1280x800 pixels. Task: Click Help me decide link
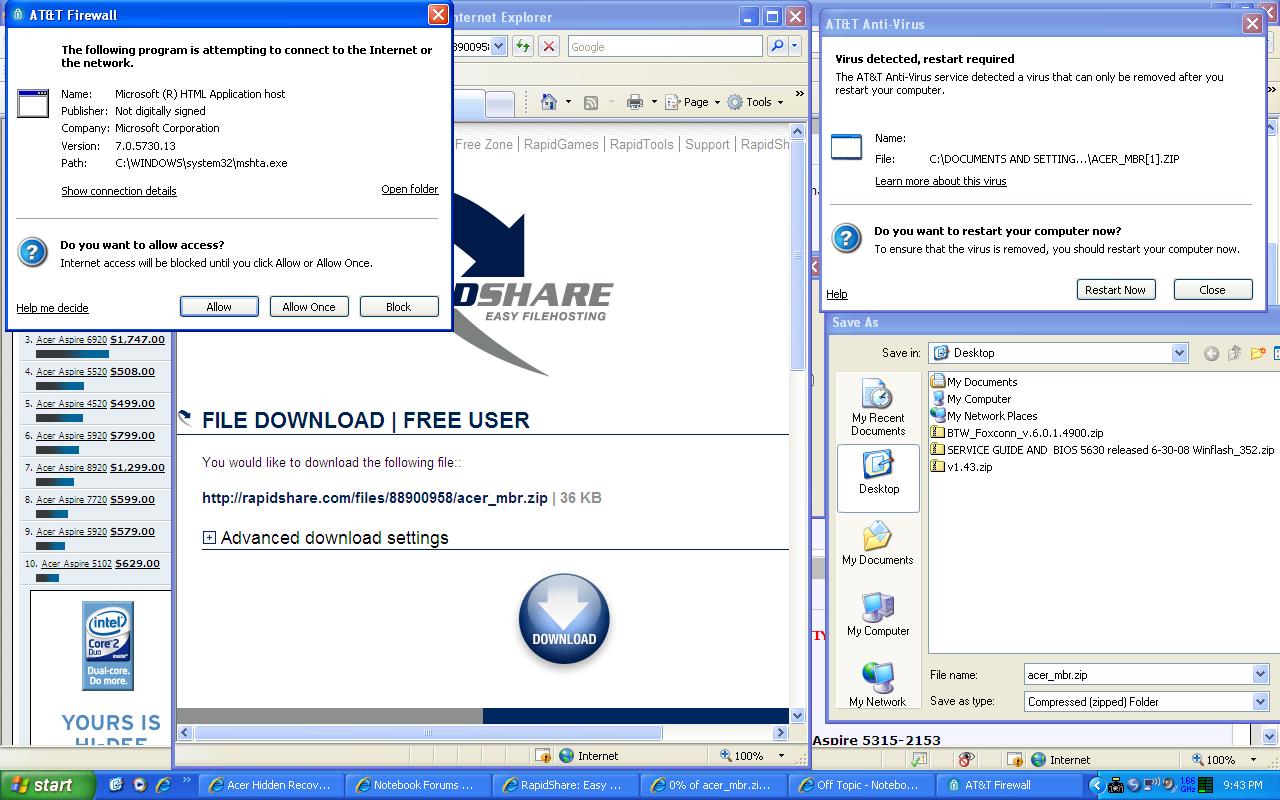[52, 308]
